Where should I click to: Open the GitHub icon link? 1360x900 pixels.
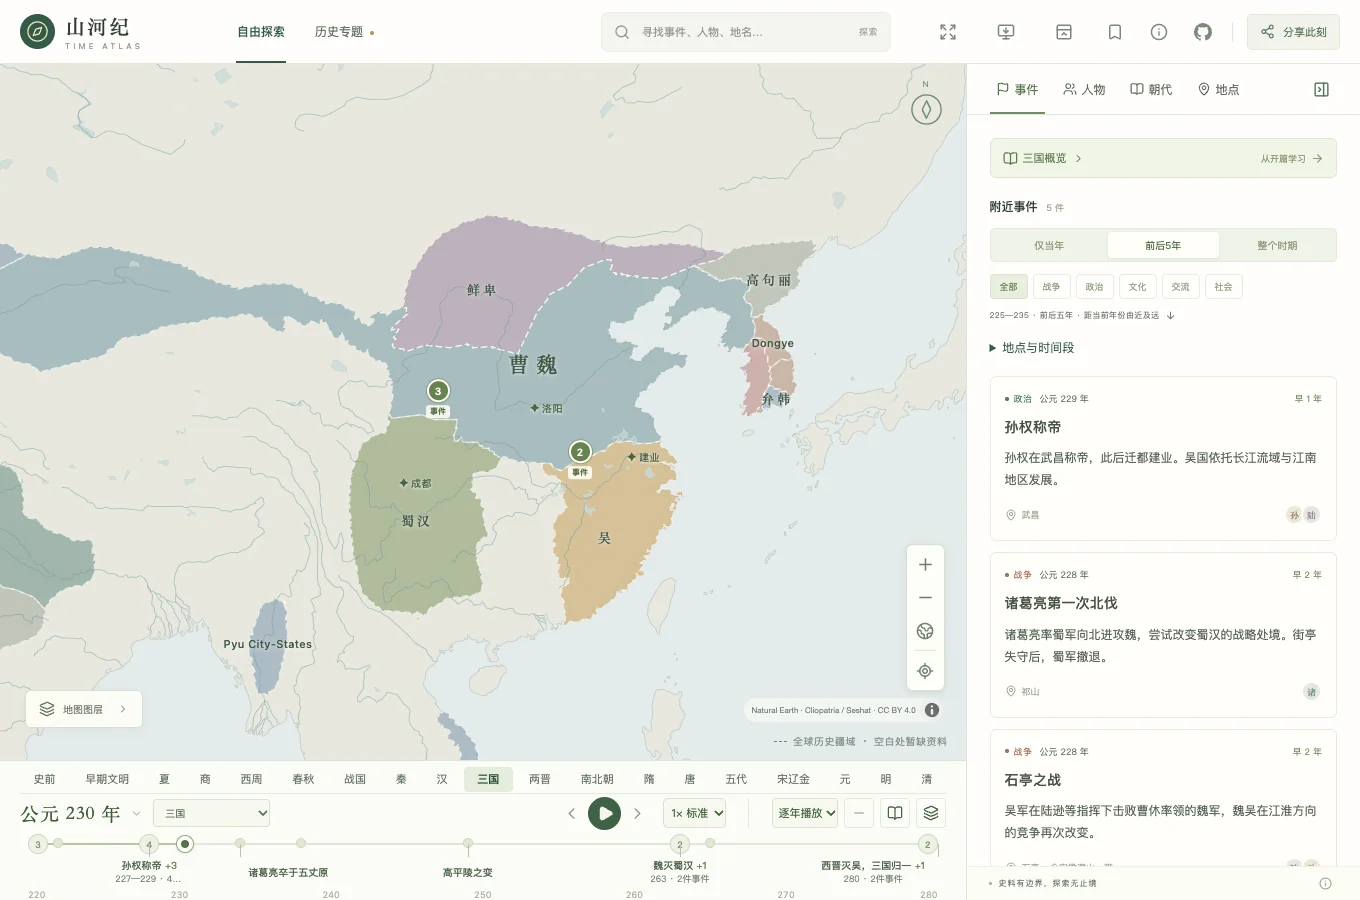(x=1203, y=32)
